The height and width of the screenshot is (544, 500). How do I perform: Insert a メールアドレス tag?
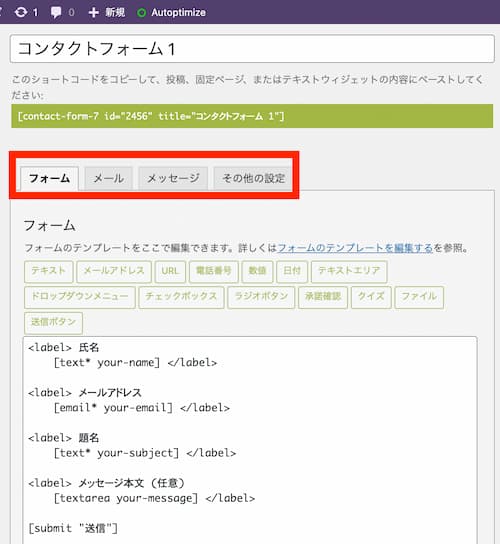(x=114, y=271)
